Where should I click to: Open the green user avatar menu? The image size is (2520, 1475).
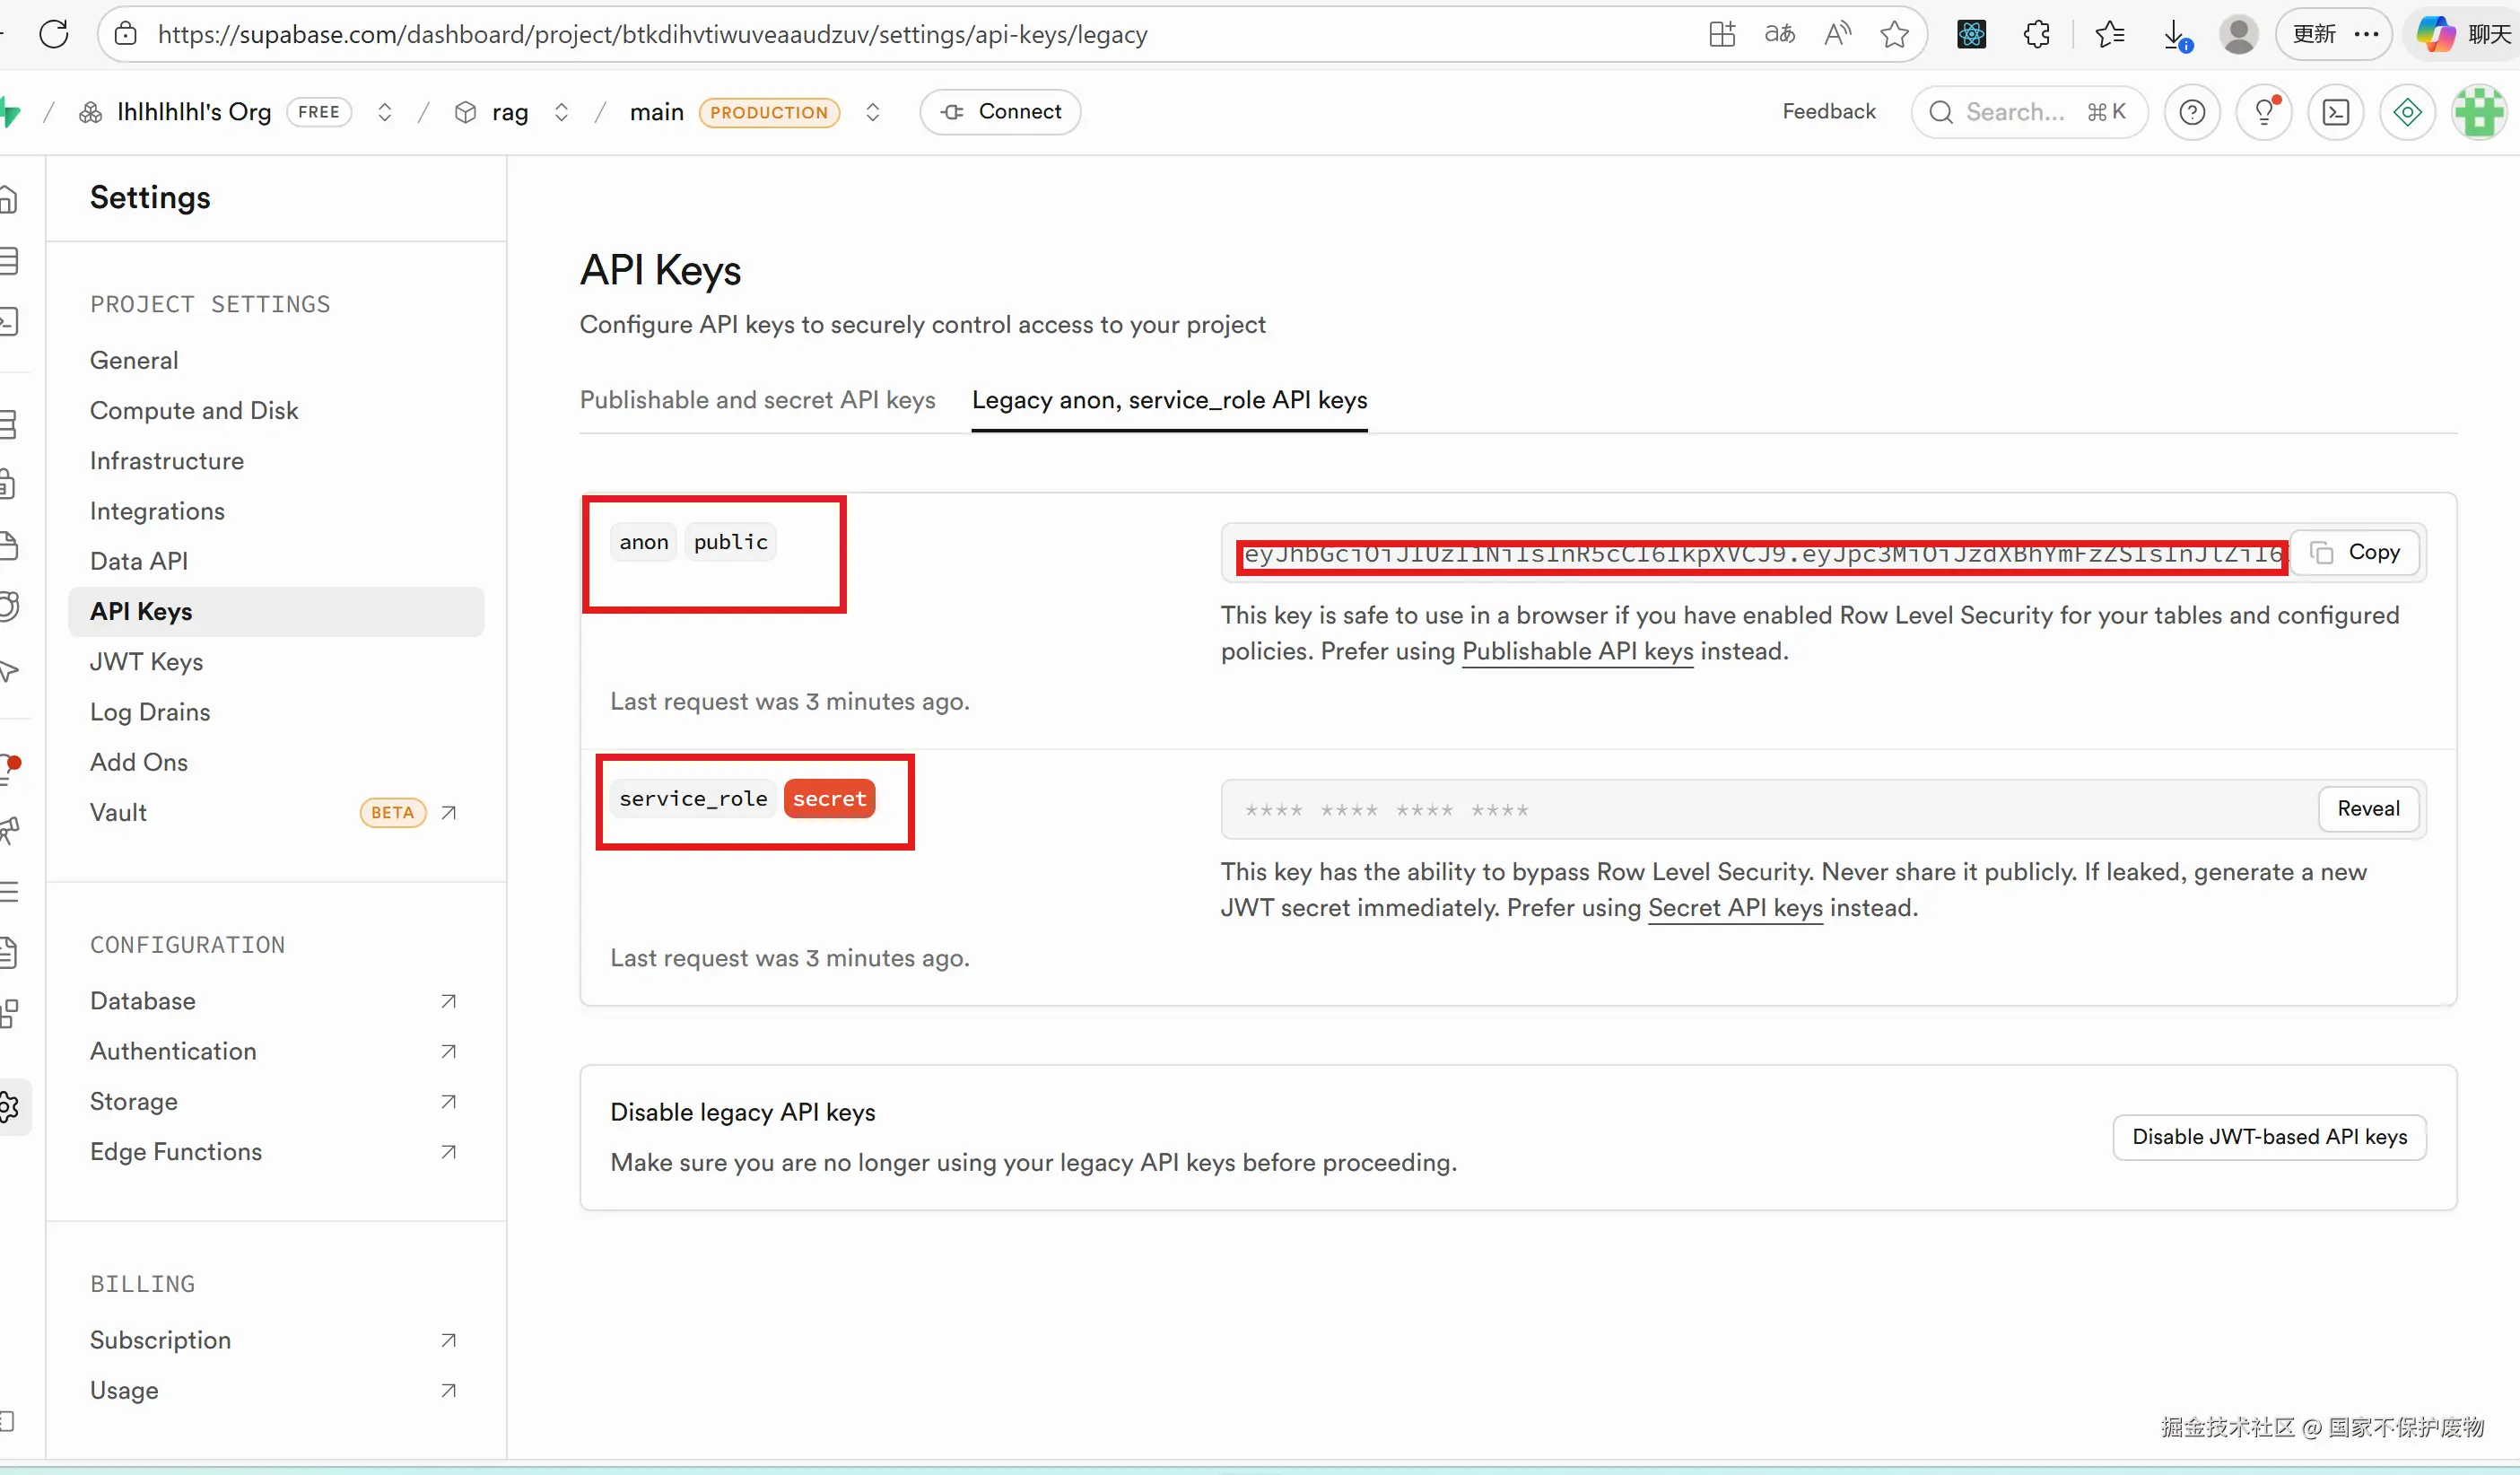2479,112
